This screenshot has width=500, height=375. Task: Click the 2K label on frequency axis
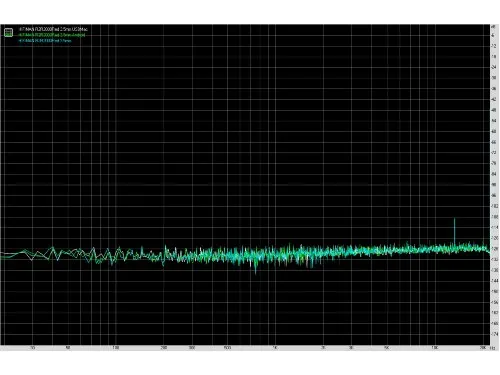[x=323, y=348]
